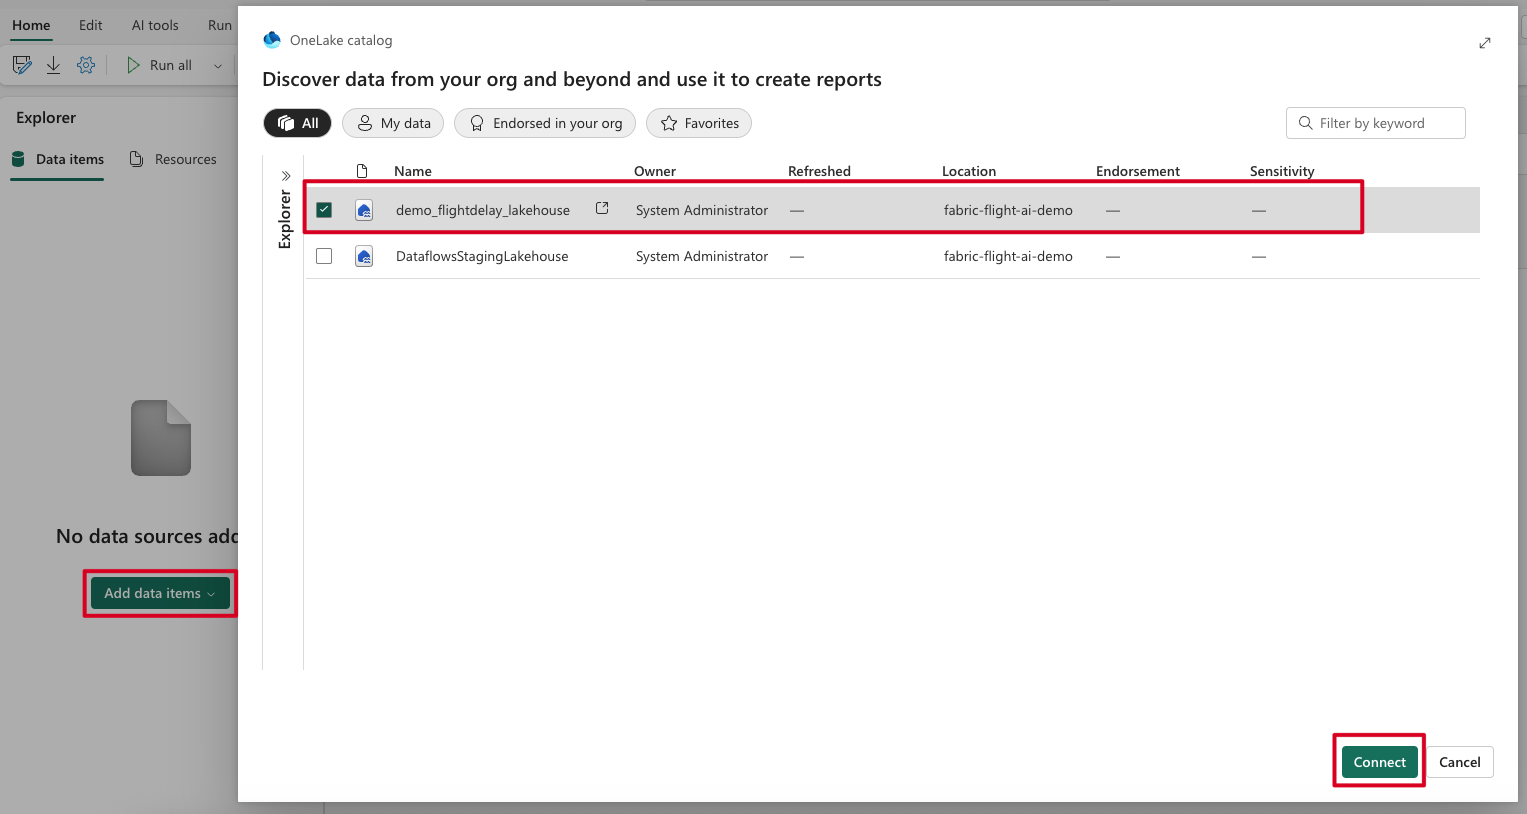
Task: Click the expand dialog icon at top right
Action: click(1485, 43)
